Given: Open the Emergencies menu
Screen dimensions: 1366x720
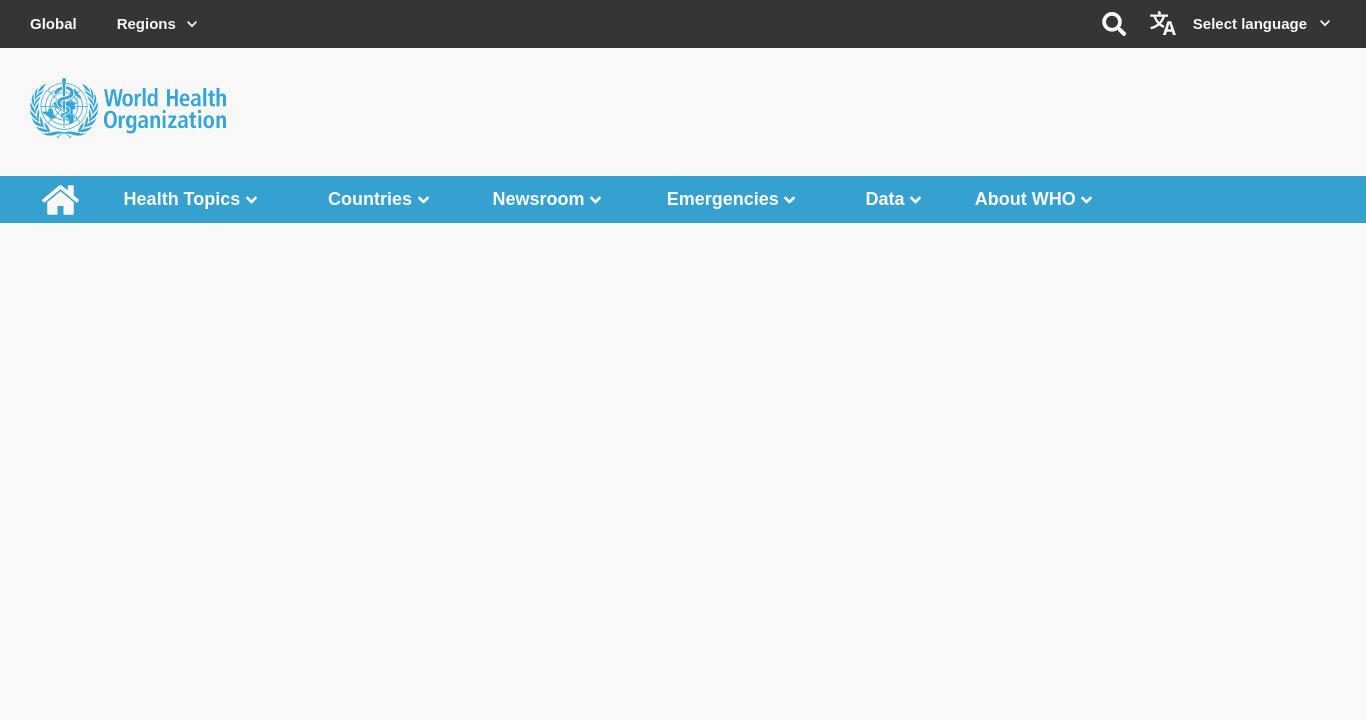Looking at the screenshot, I should click(723, 199).
